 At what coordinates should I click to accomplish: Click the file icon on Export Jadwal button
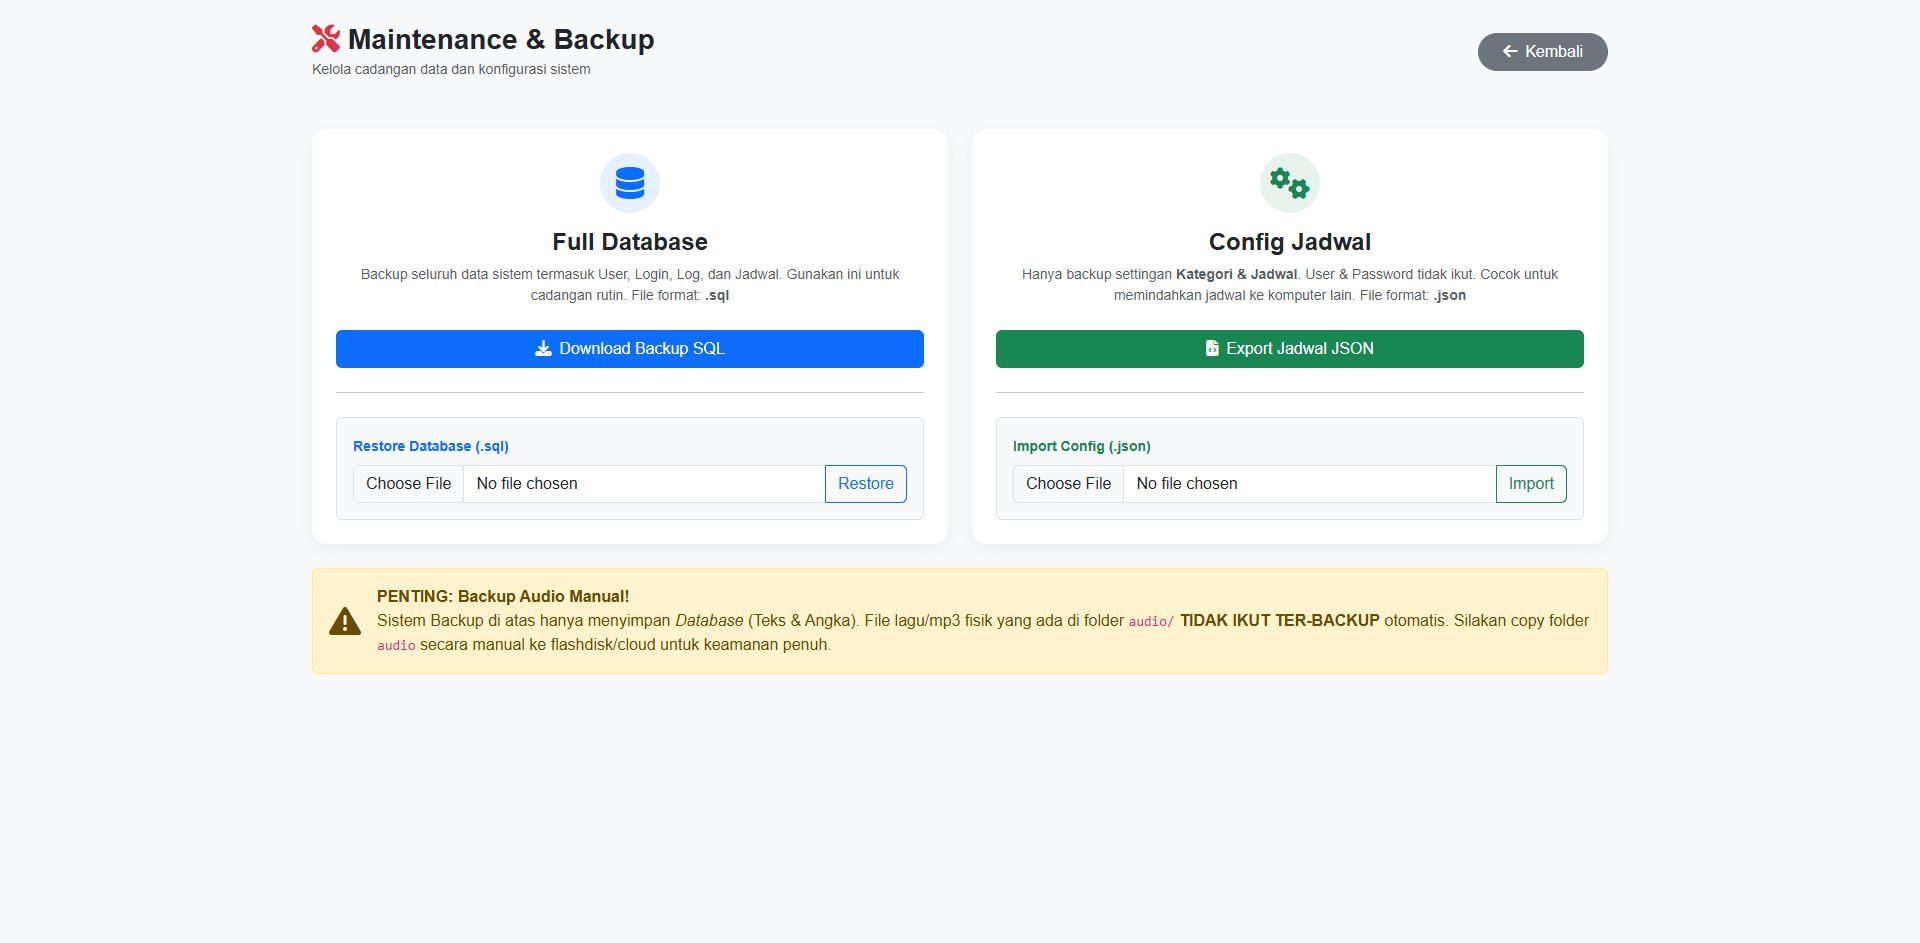tap(1212, 348)
